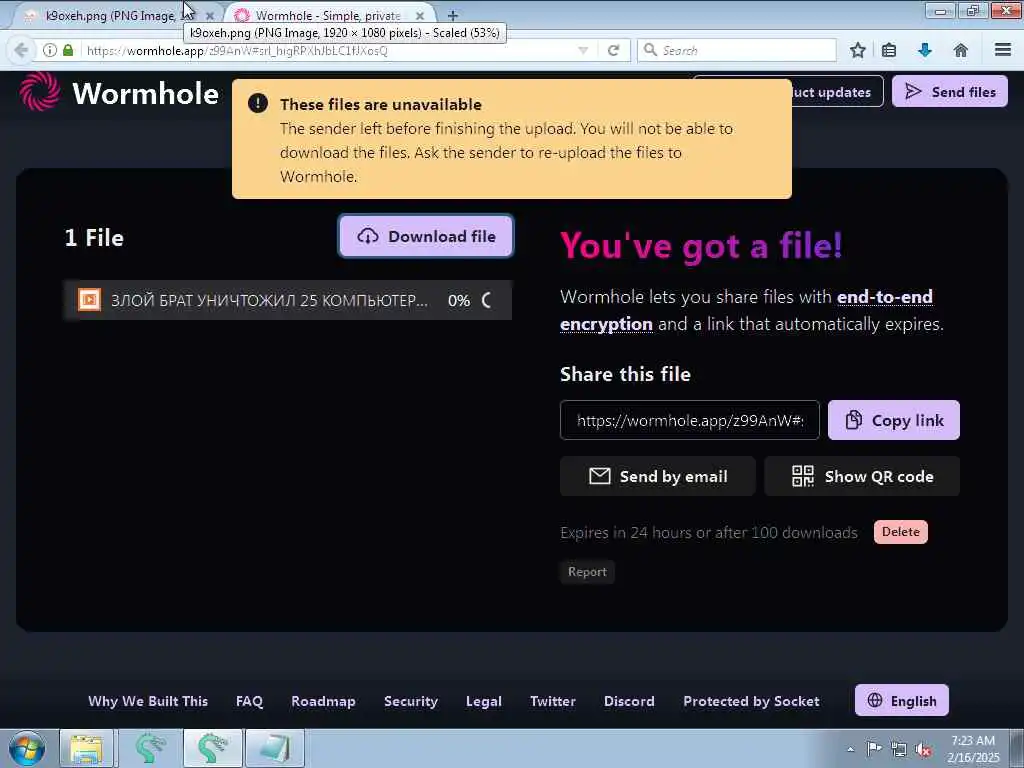Open the Security footer link

point(411,701)
